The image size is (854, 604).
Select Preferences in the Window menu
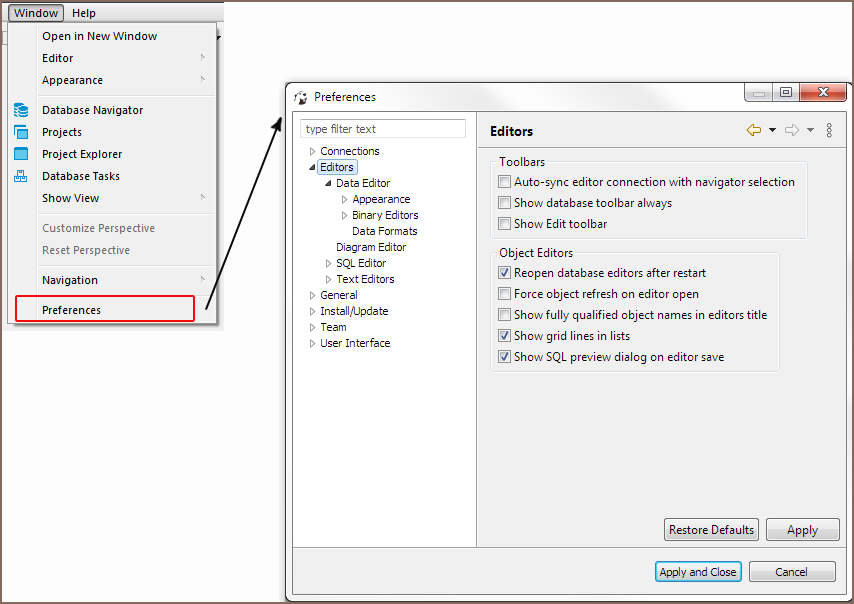click(x=71, y=310)
